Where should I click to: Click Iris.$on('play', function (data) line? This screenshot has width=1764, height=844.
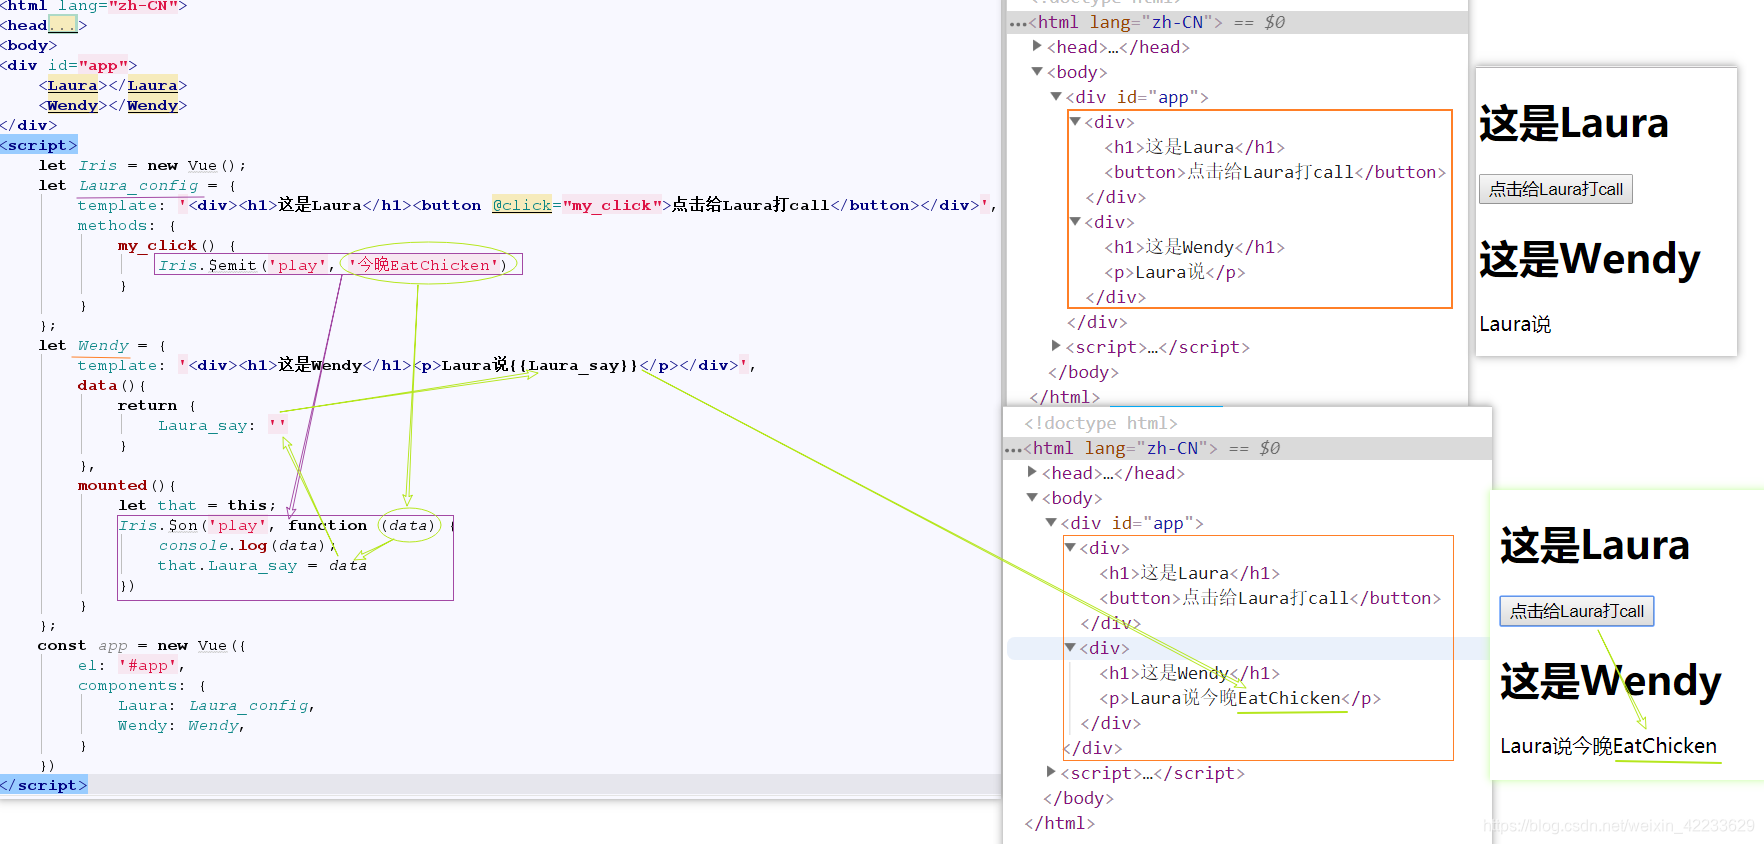coord(287,525)
